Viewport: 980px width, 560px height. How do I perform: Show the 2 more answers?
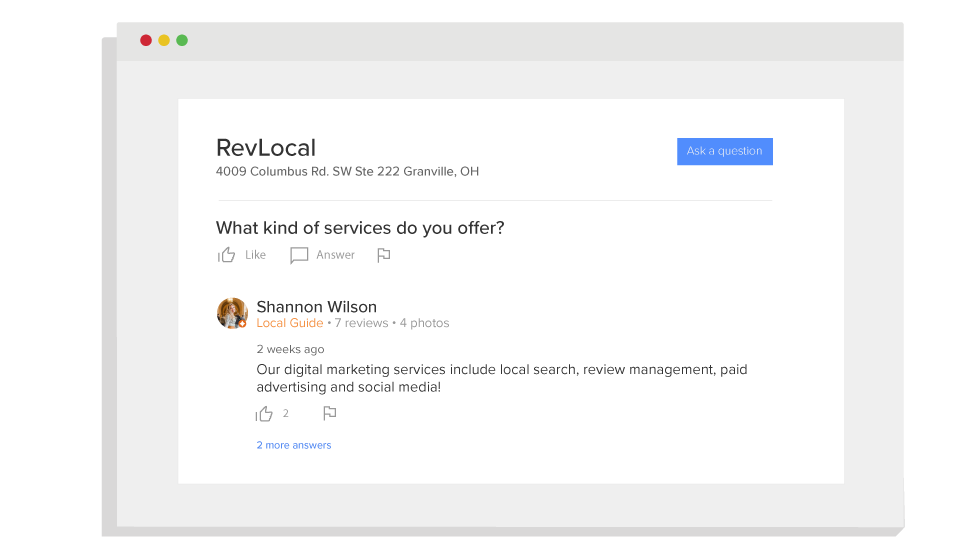click(x=294, y=445)
